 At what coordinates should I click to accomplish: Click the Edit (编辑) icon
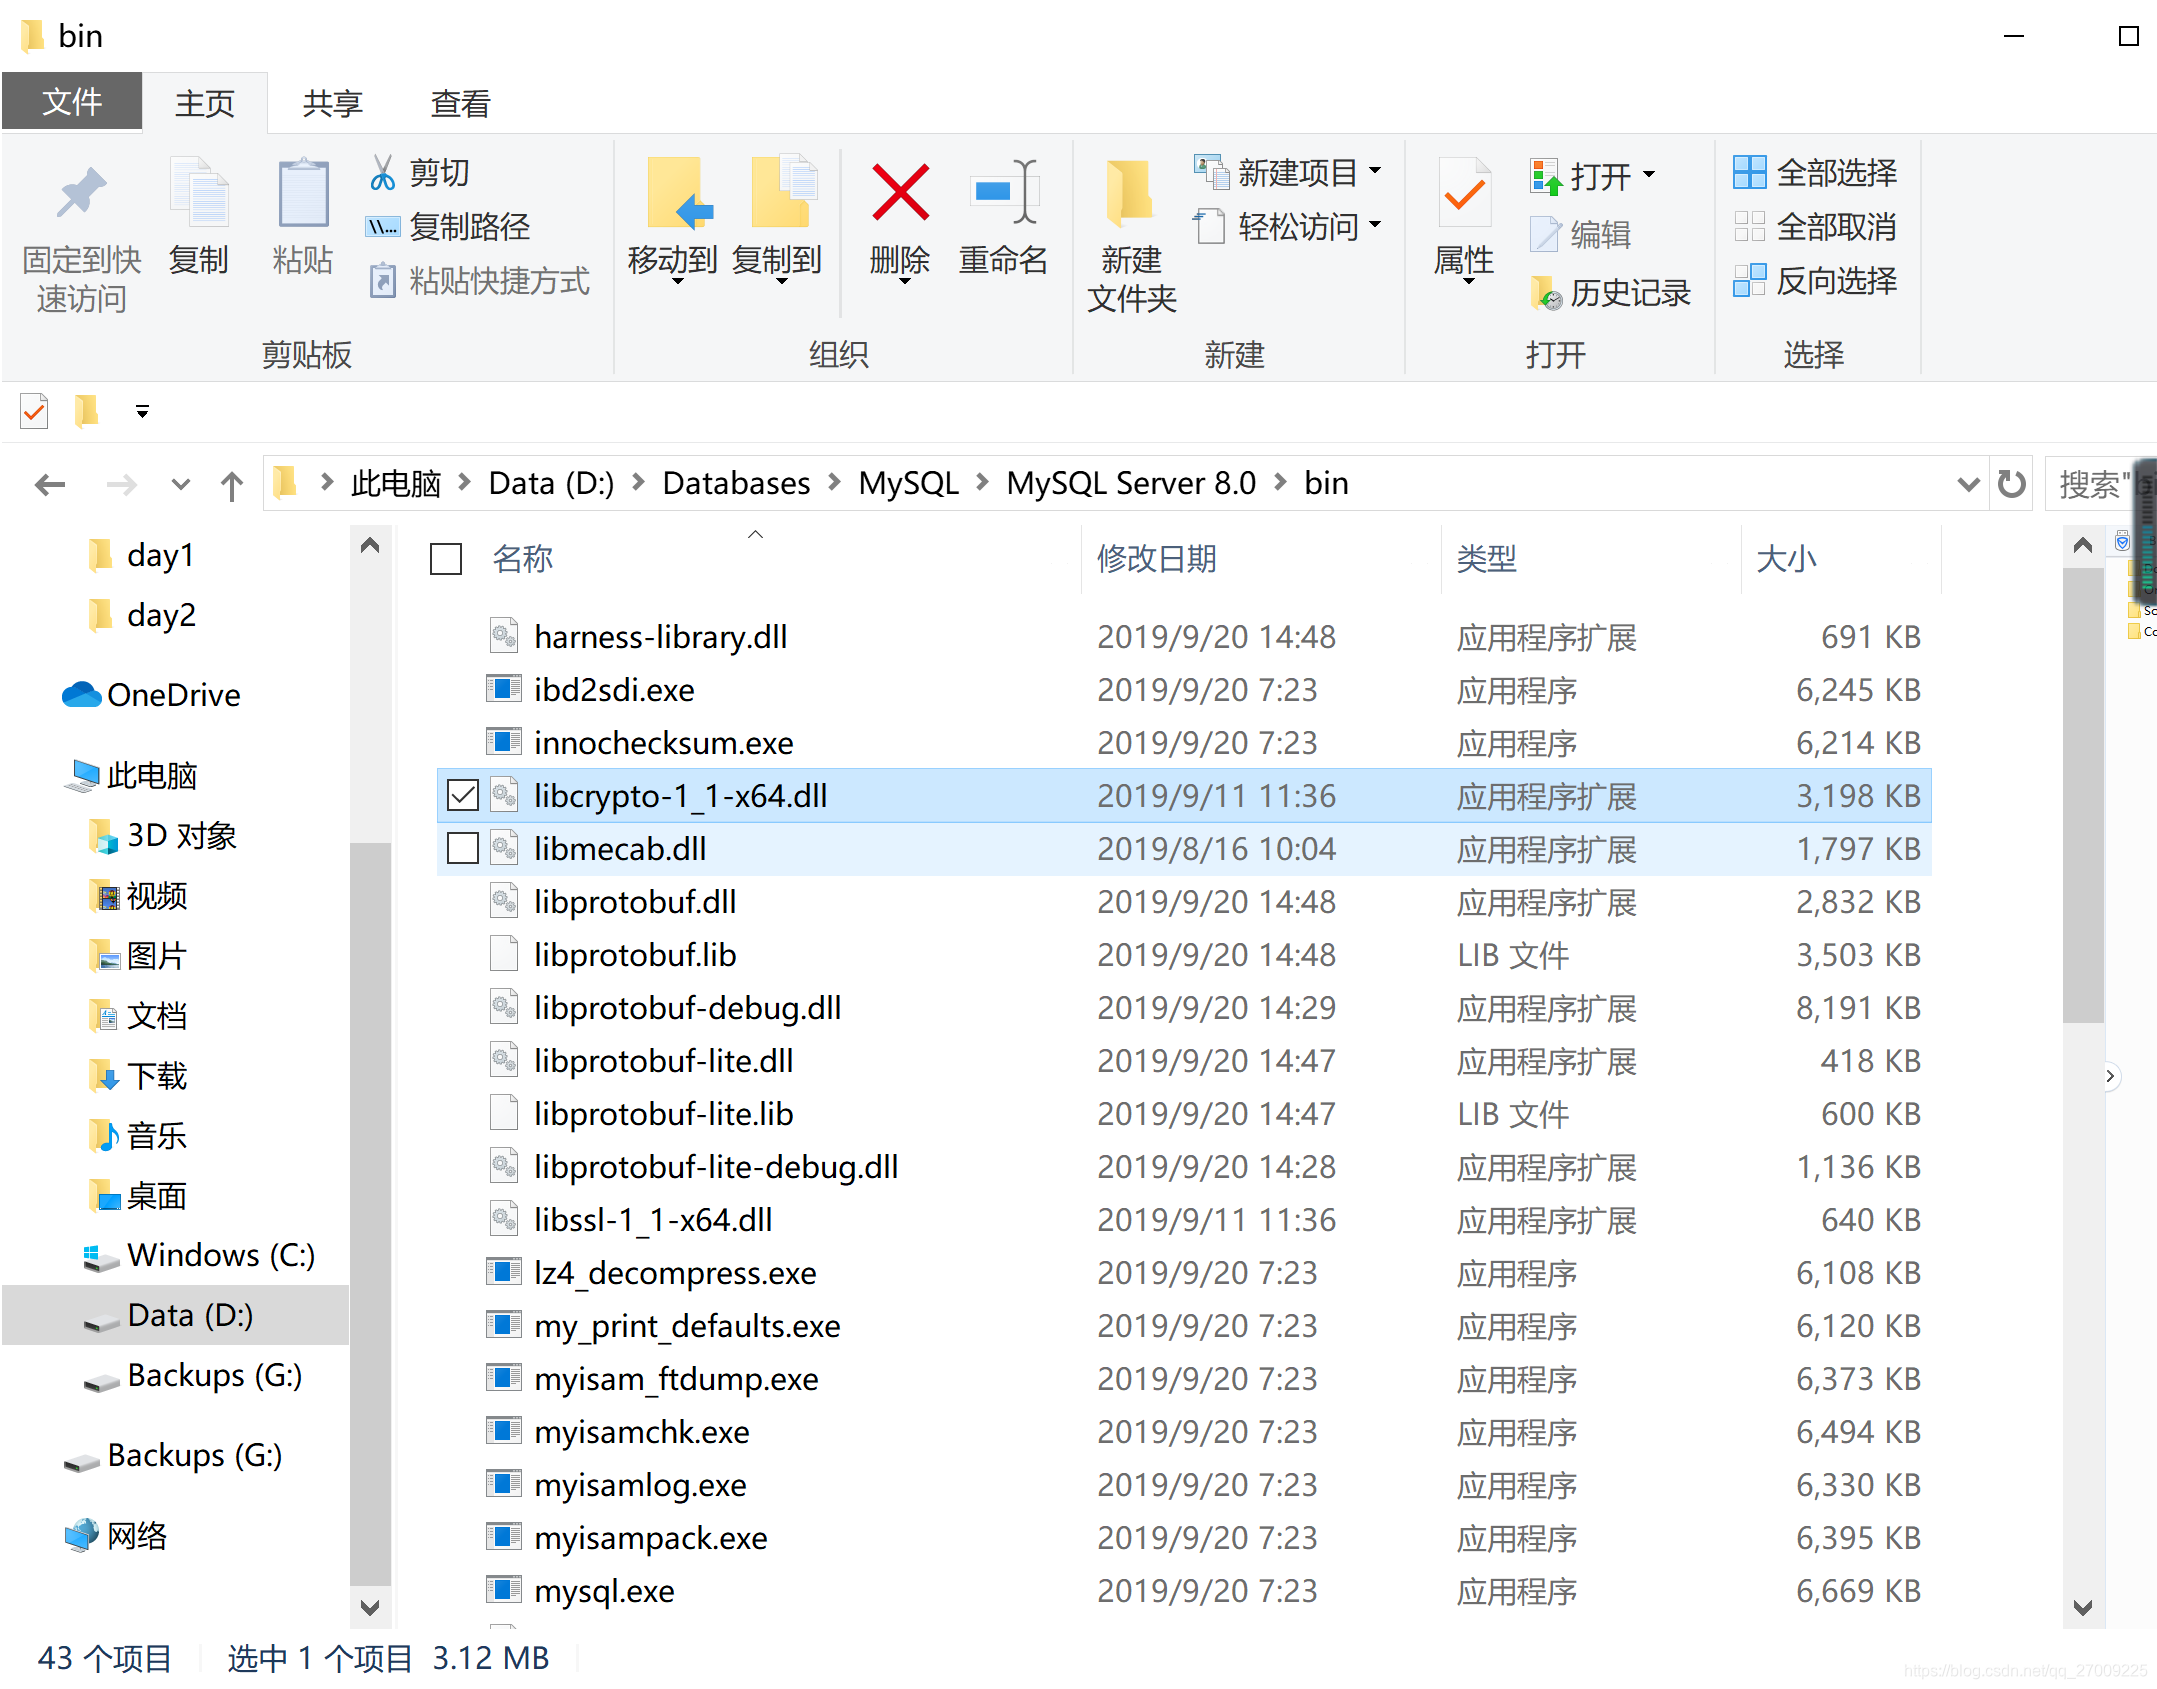point(1545,234)
